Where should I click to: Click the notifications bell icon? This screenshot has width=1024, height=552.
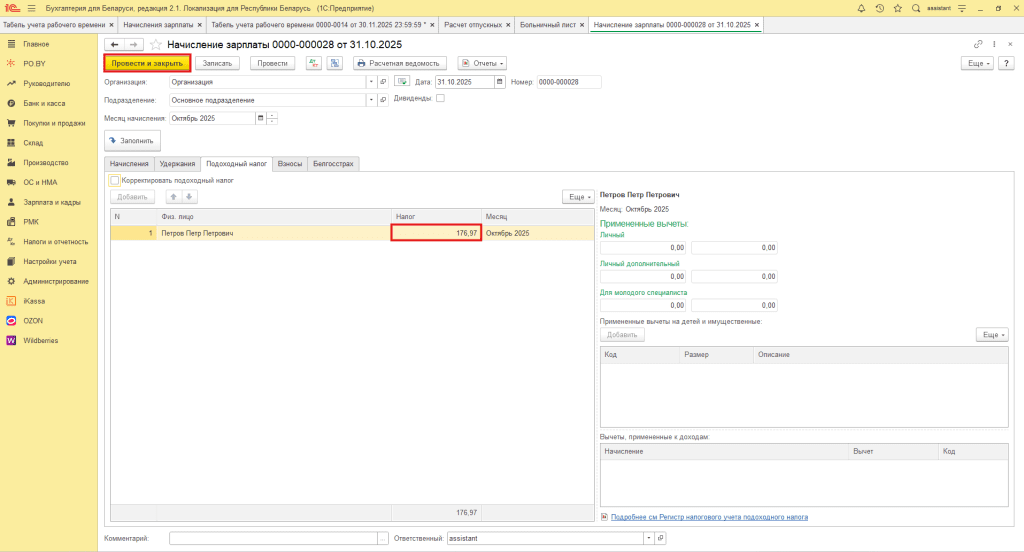862,8
